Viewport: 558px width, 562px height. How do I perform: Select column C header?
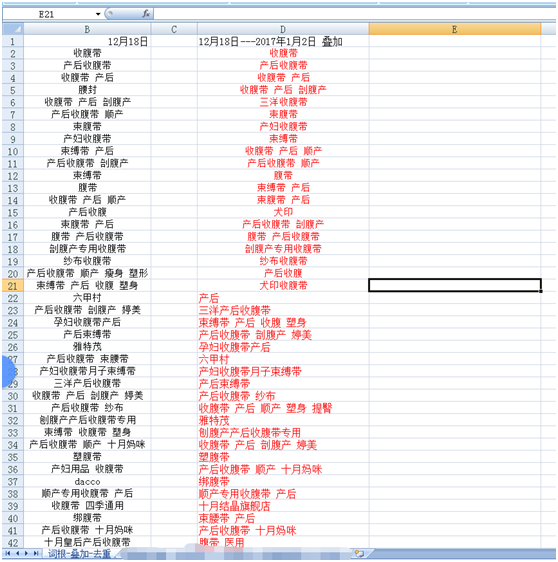point(174,29)
